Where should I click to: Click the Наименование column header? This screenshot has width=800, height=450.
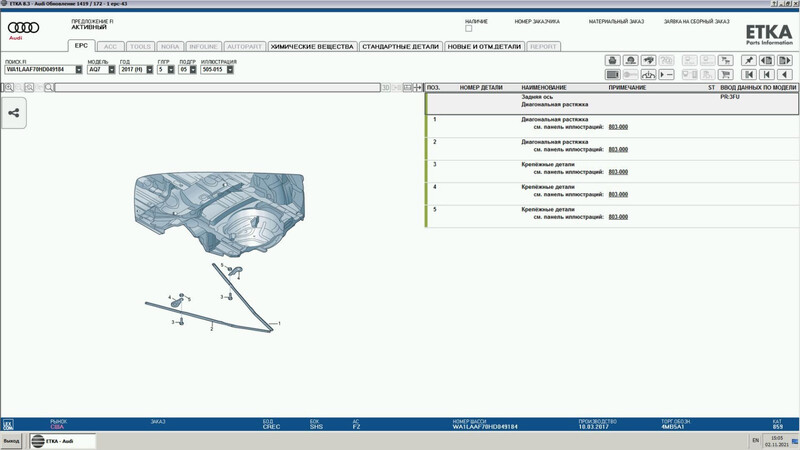point(544,88)
